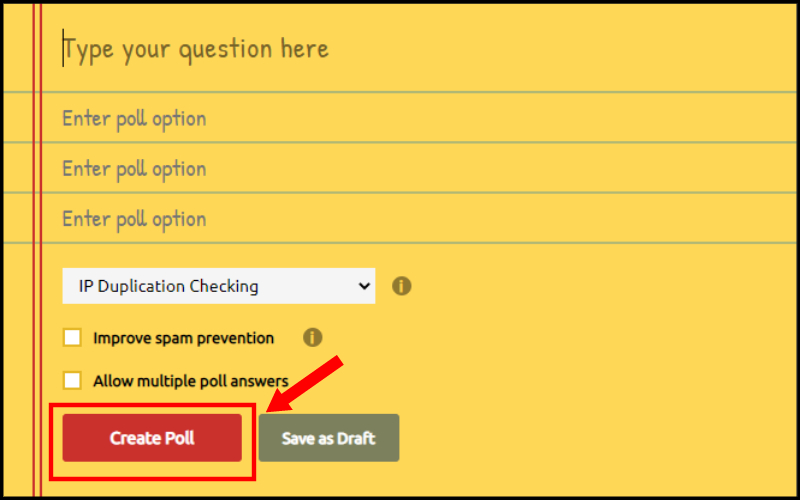Click info icon next to spam prevention
The width and height of the screenshot is (800, 500).
tap(312, 337)
